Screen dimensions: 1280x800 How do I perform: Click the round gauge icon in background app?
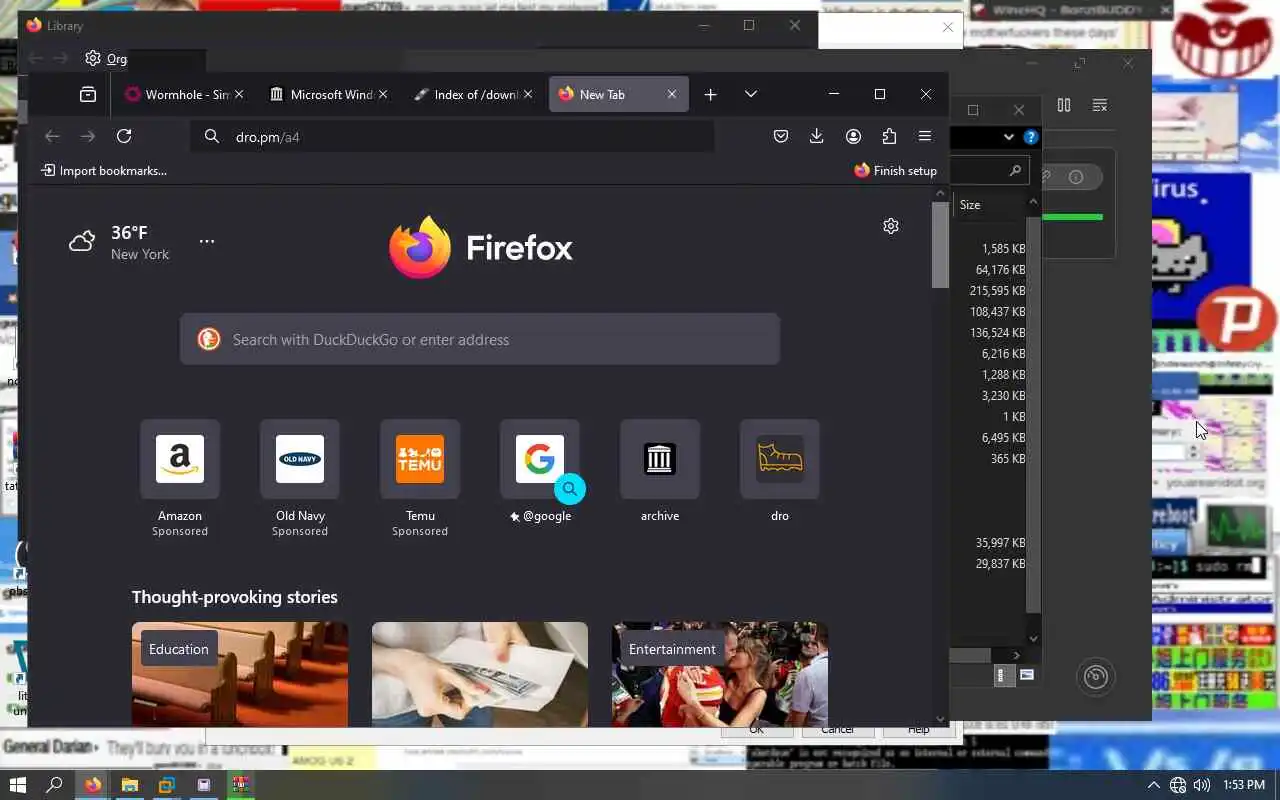pos(1096,677)
